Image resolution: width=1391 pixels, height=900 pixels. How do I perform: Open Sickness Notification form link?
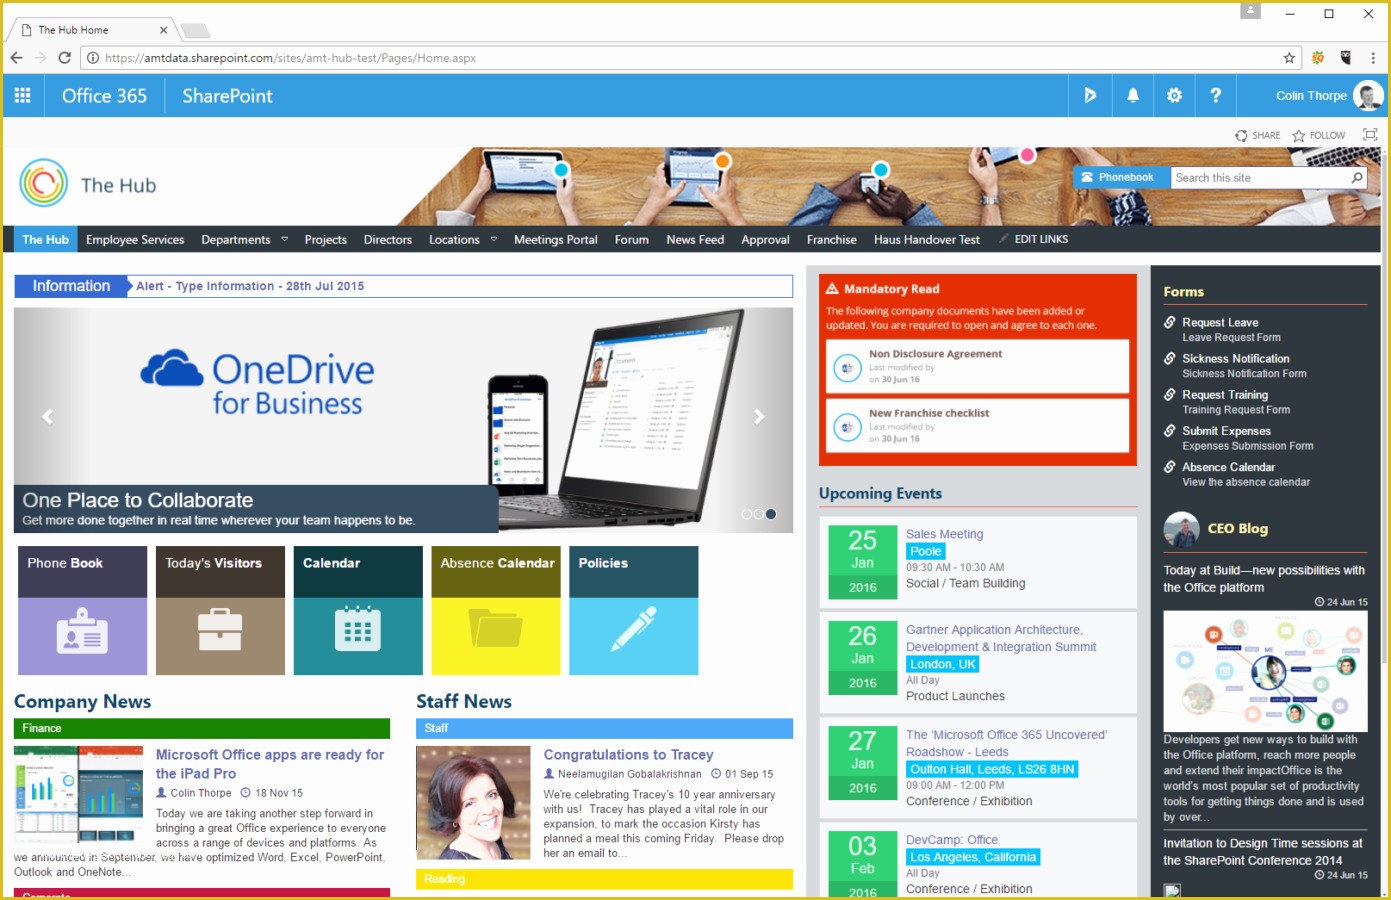(1235, 358)
